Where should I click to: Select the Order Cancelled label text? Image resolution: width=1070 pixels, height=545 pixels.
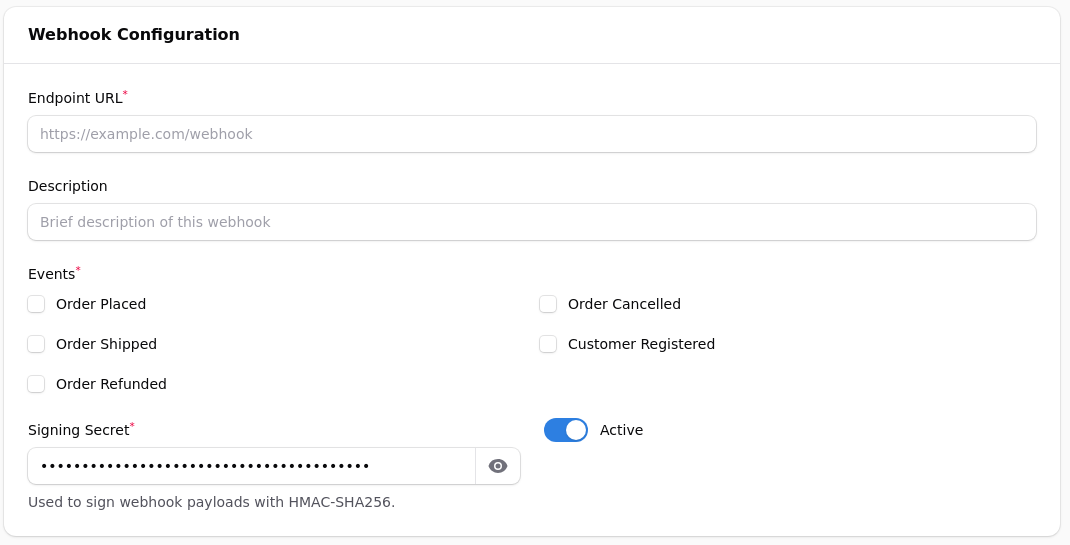click(624, 304)
